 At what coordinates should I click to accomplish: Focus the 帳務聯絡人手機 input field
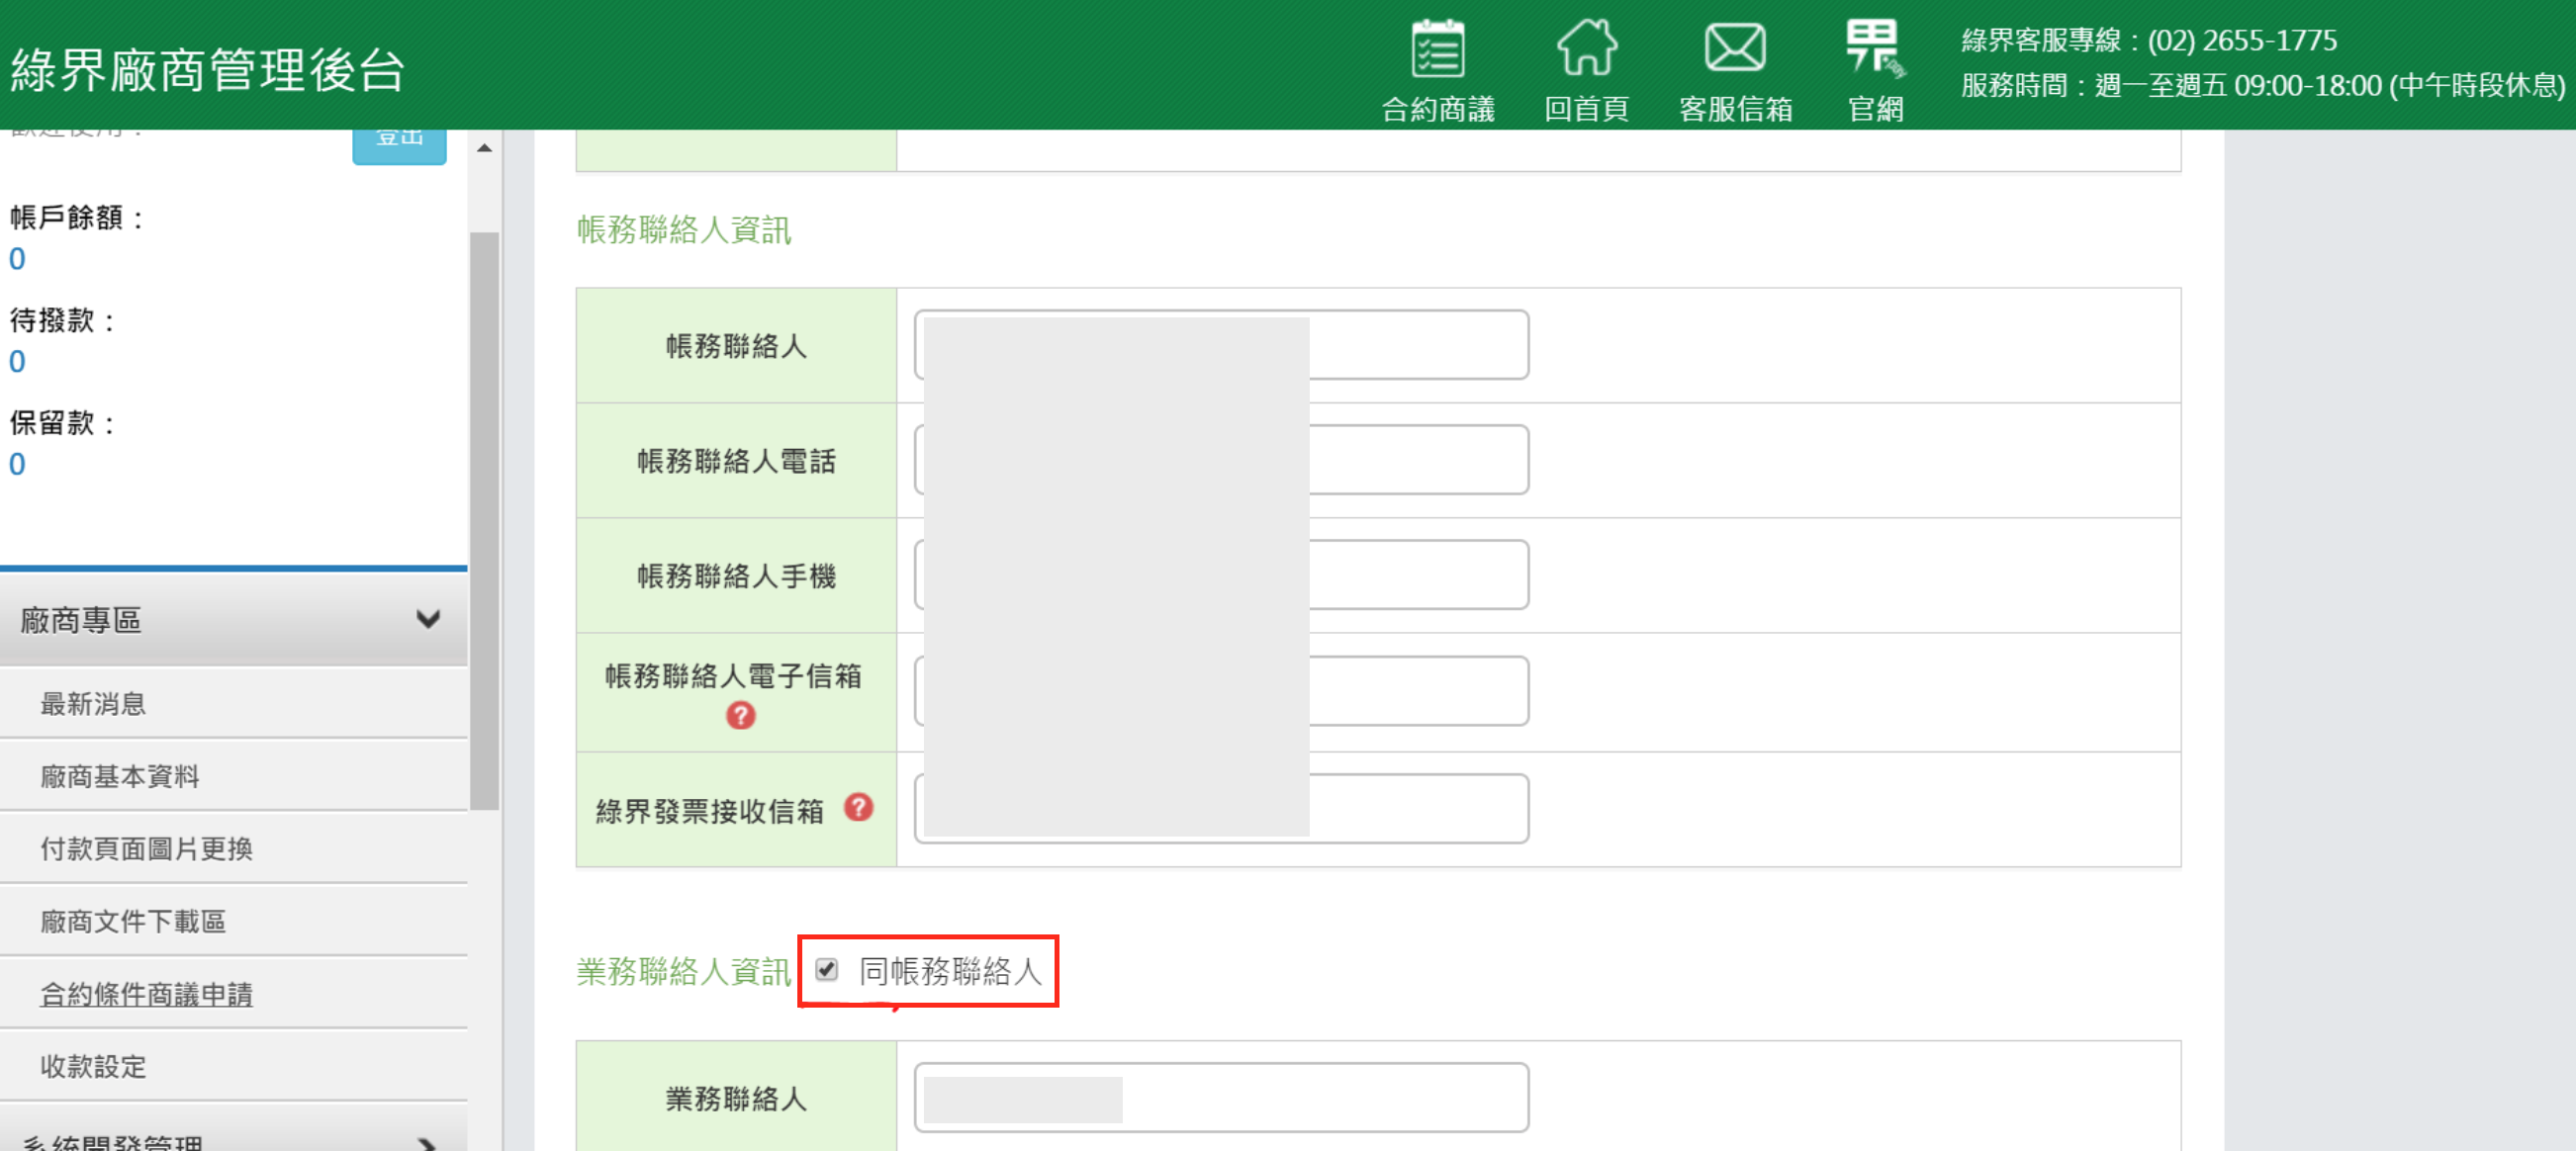[1221, 575]
